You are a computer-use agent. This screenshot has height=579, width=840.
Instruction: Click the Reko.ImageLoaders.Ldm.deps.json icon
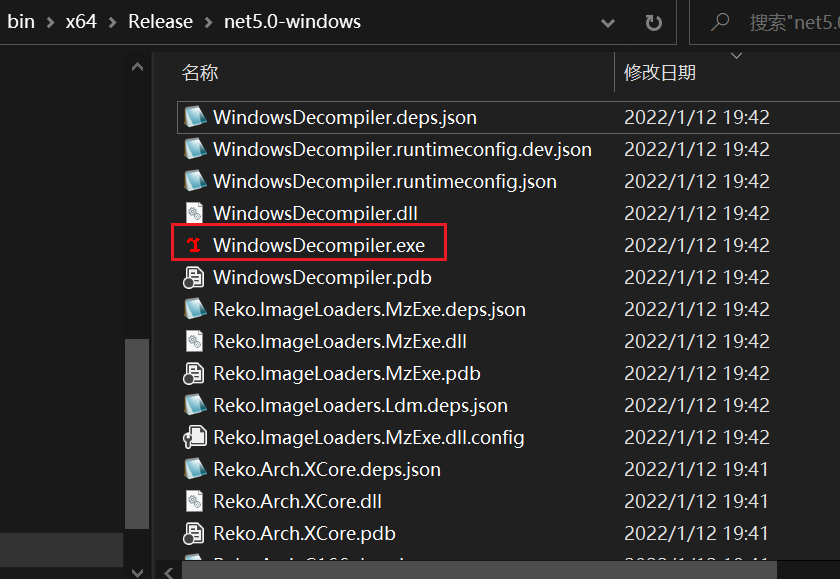click(194, 405)
